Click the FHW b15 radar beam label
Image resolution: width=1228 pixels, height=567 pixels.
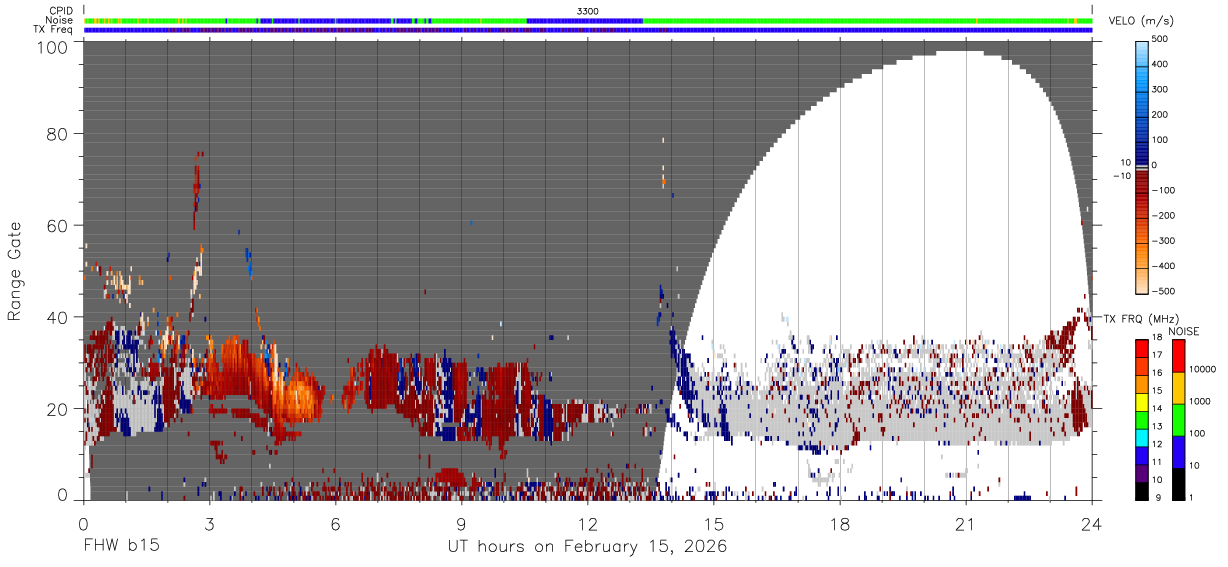(121, 547)
